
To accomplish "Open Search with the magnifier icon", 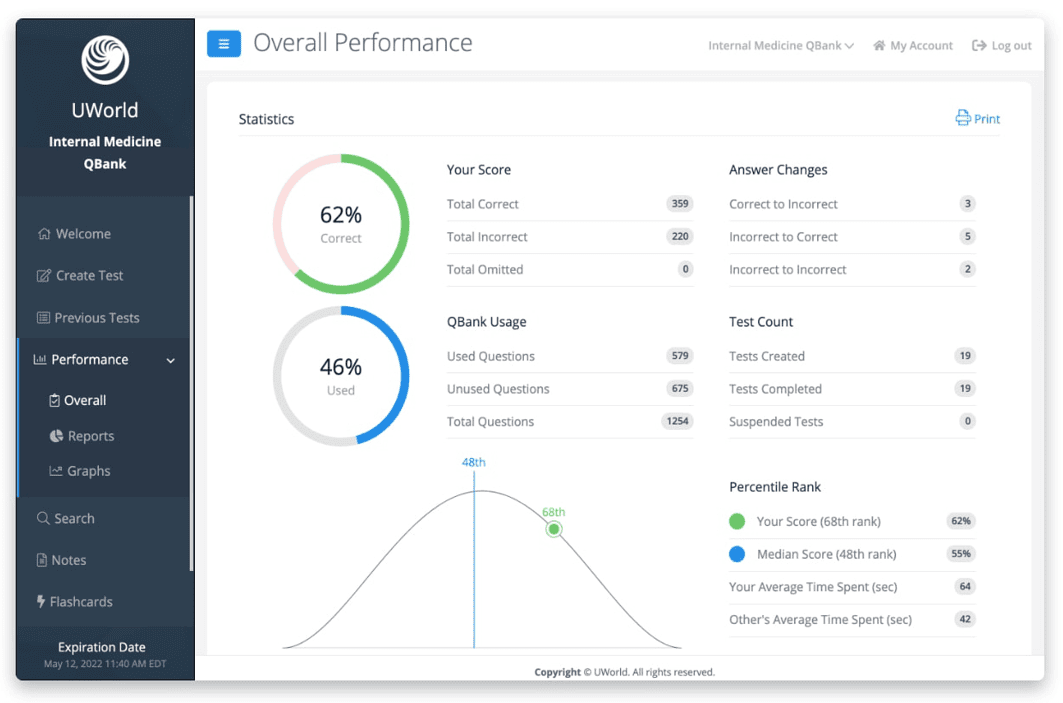I will pyautogui.click(x=43, y=518).
